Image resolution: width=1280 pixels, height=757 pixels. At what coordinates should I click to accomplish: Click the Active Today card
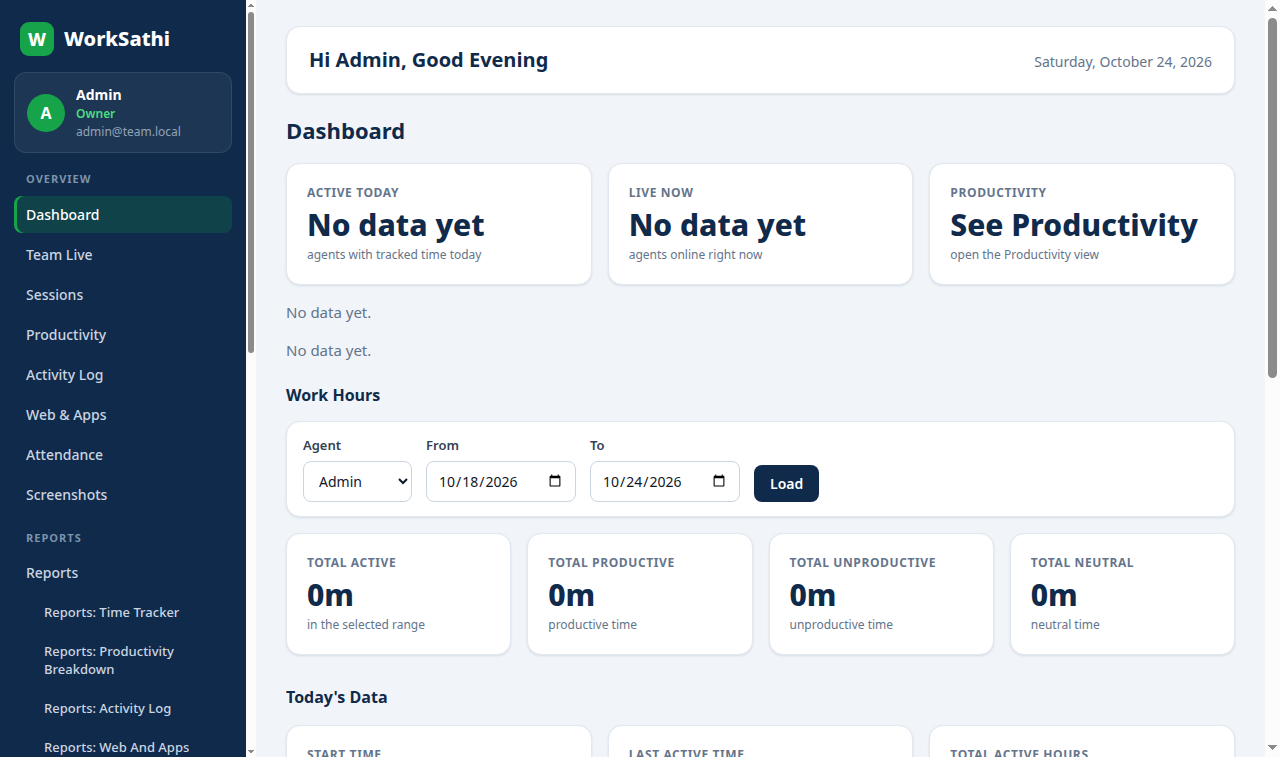pos(439,224)
